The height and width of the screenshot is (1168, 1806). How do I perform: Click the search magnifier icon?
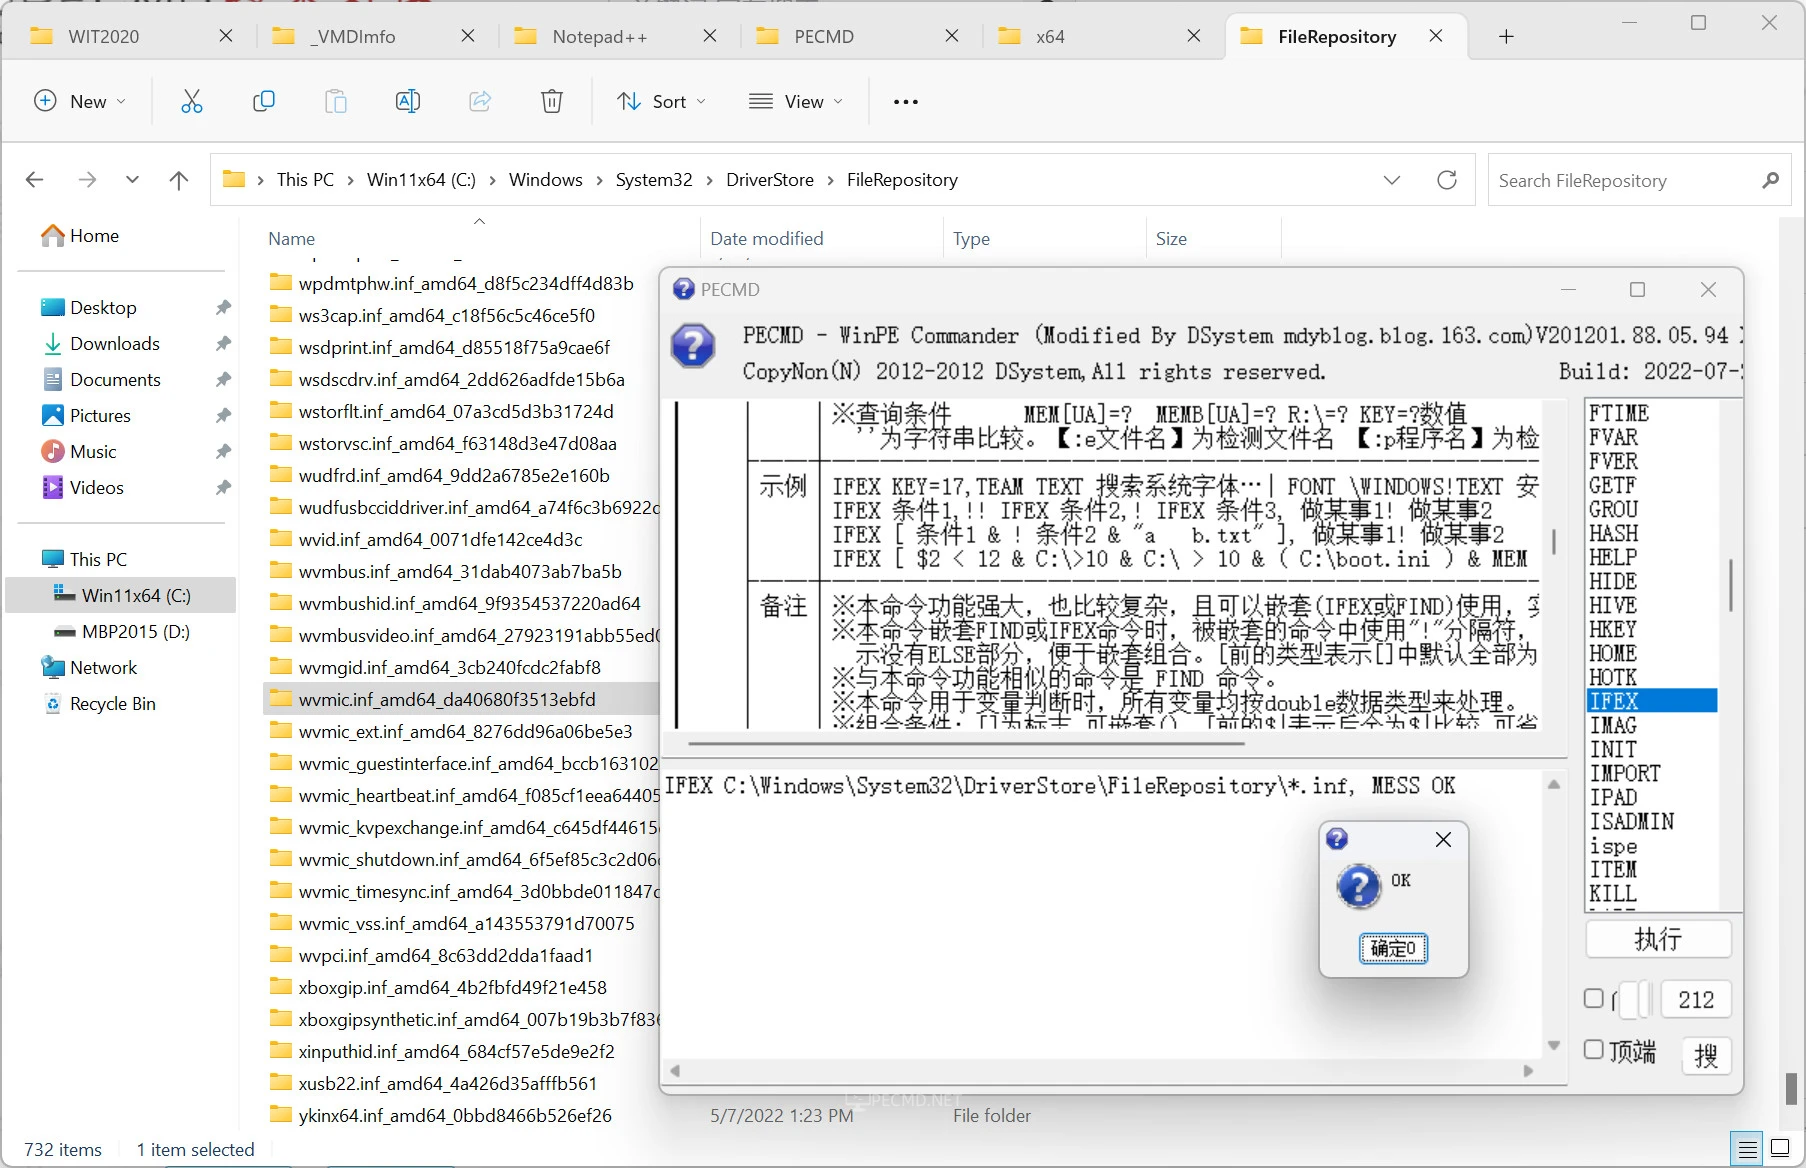pyautogui.click(x=1771, y=180)
